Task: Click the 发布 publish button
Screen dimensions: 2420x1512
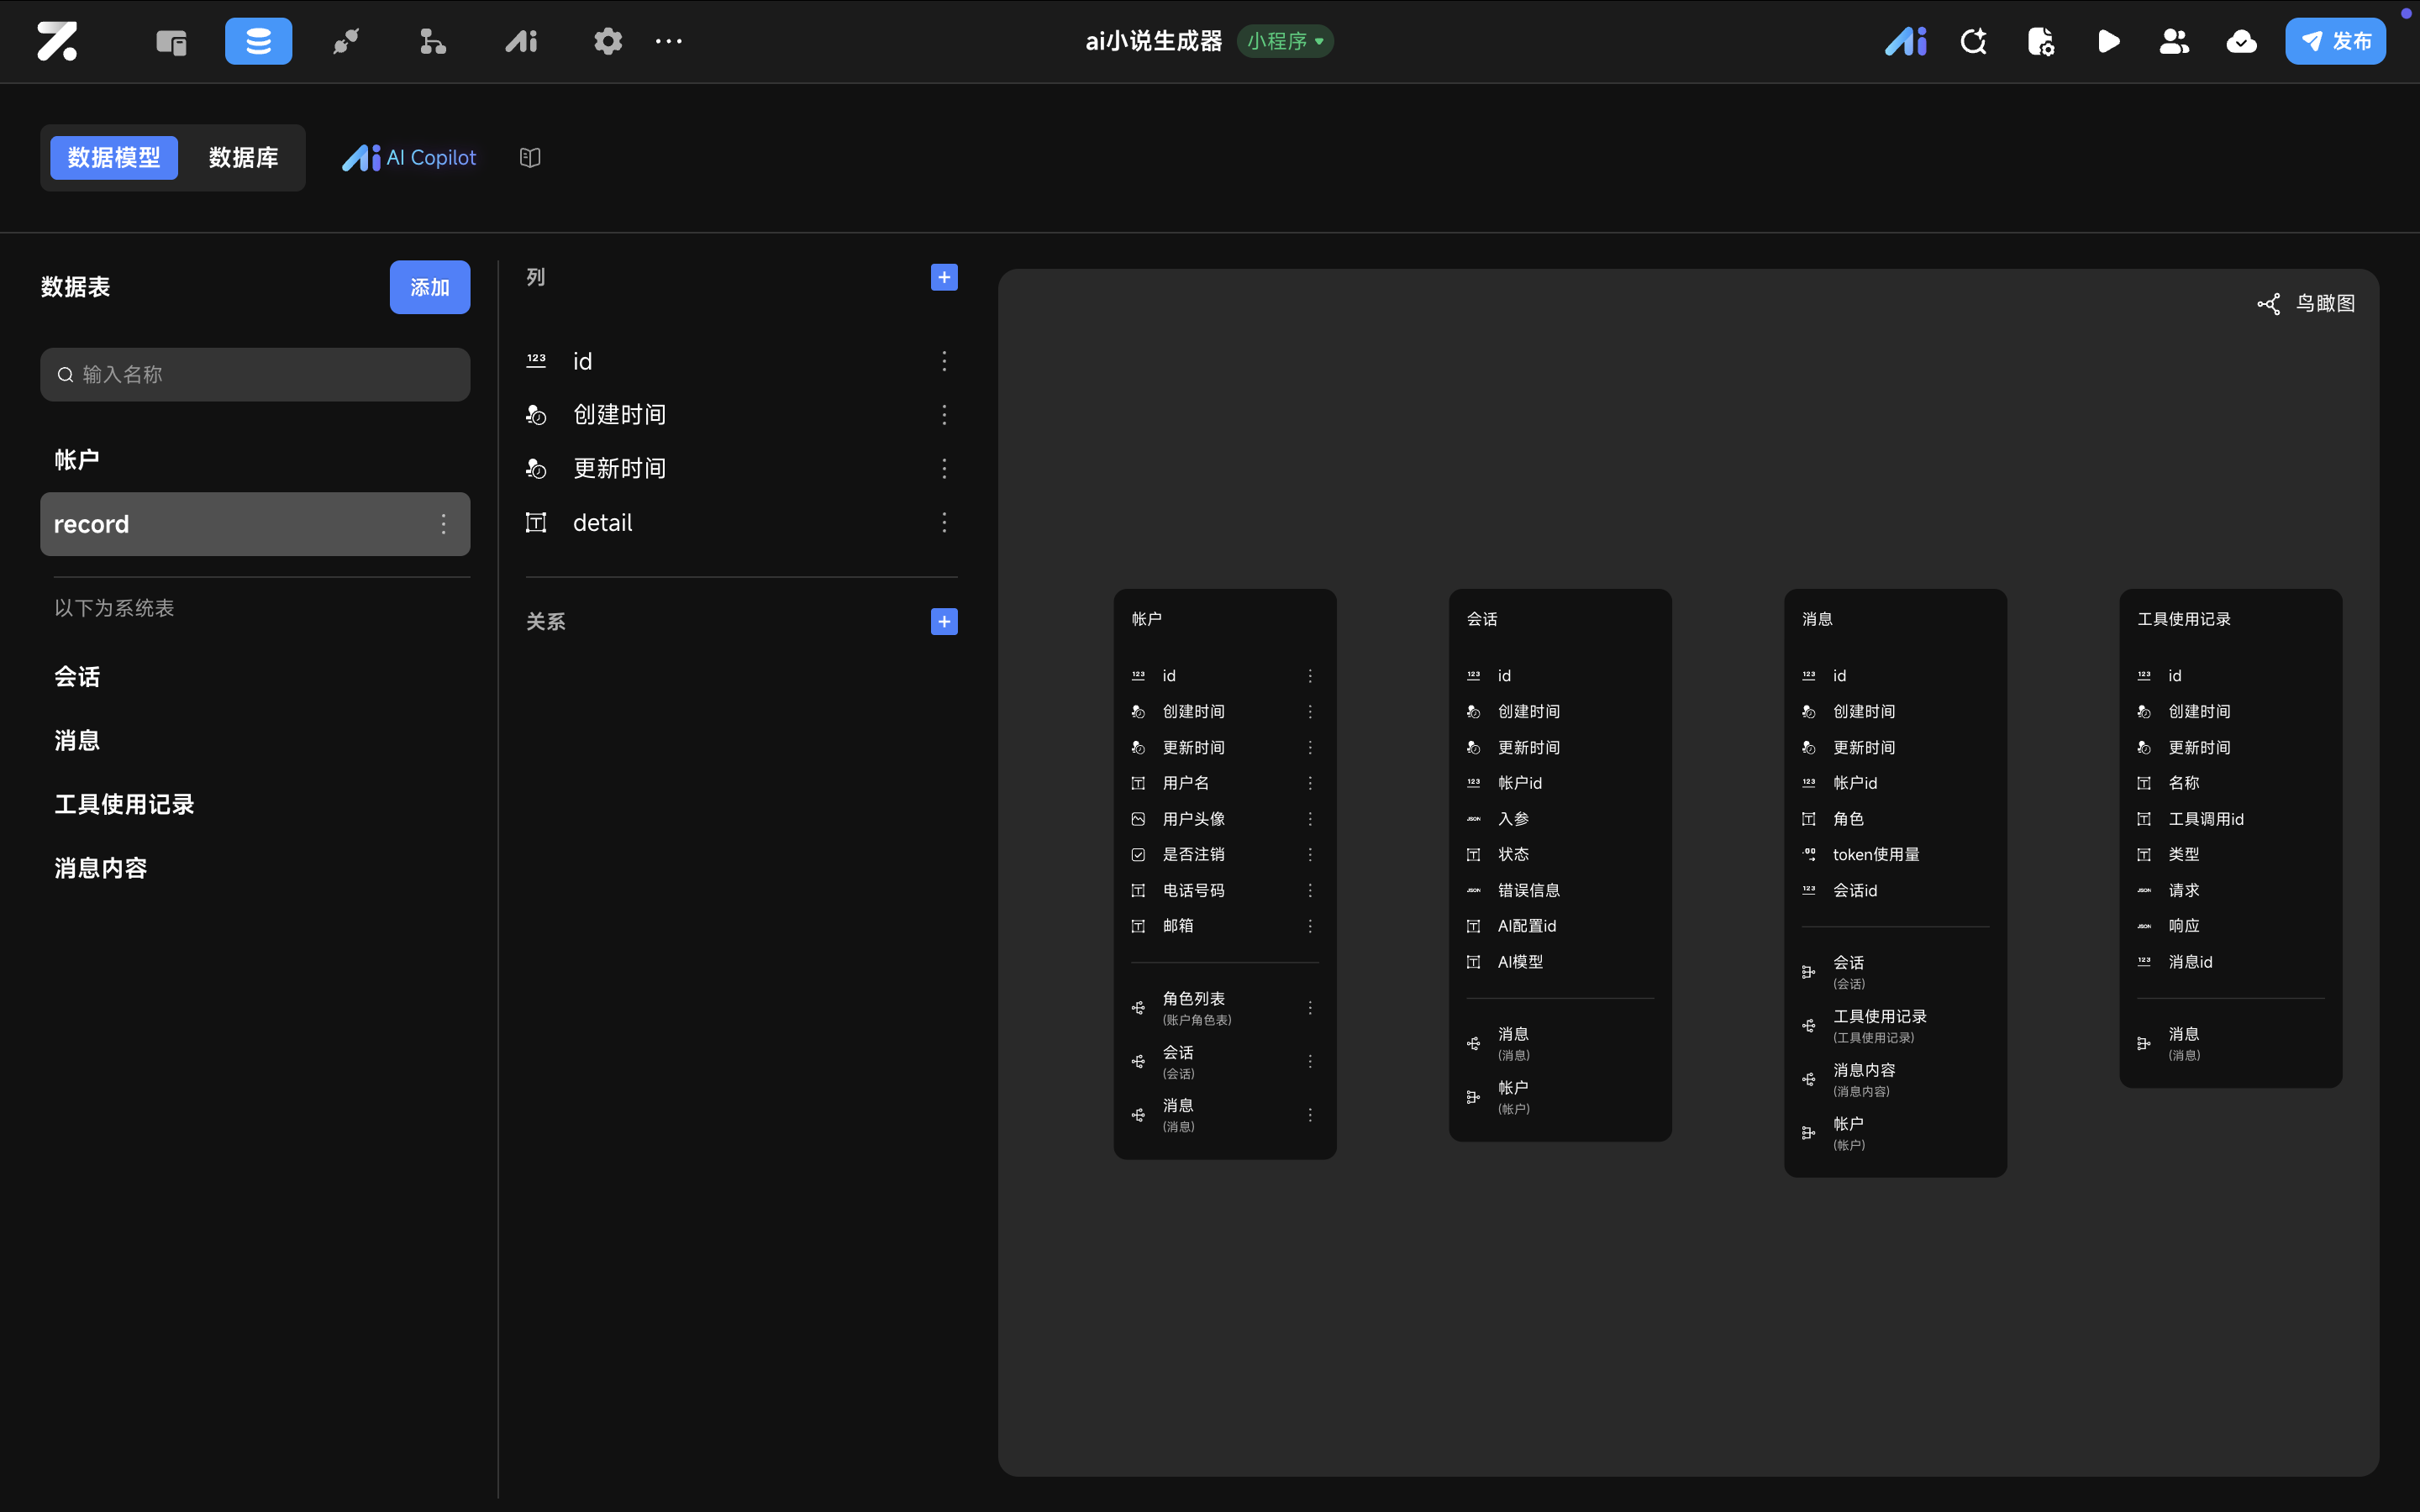Action: 2335,41
